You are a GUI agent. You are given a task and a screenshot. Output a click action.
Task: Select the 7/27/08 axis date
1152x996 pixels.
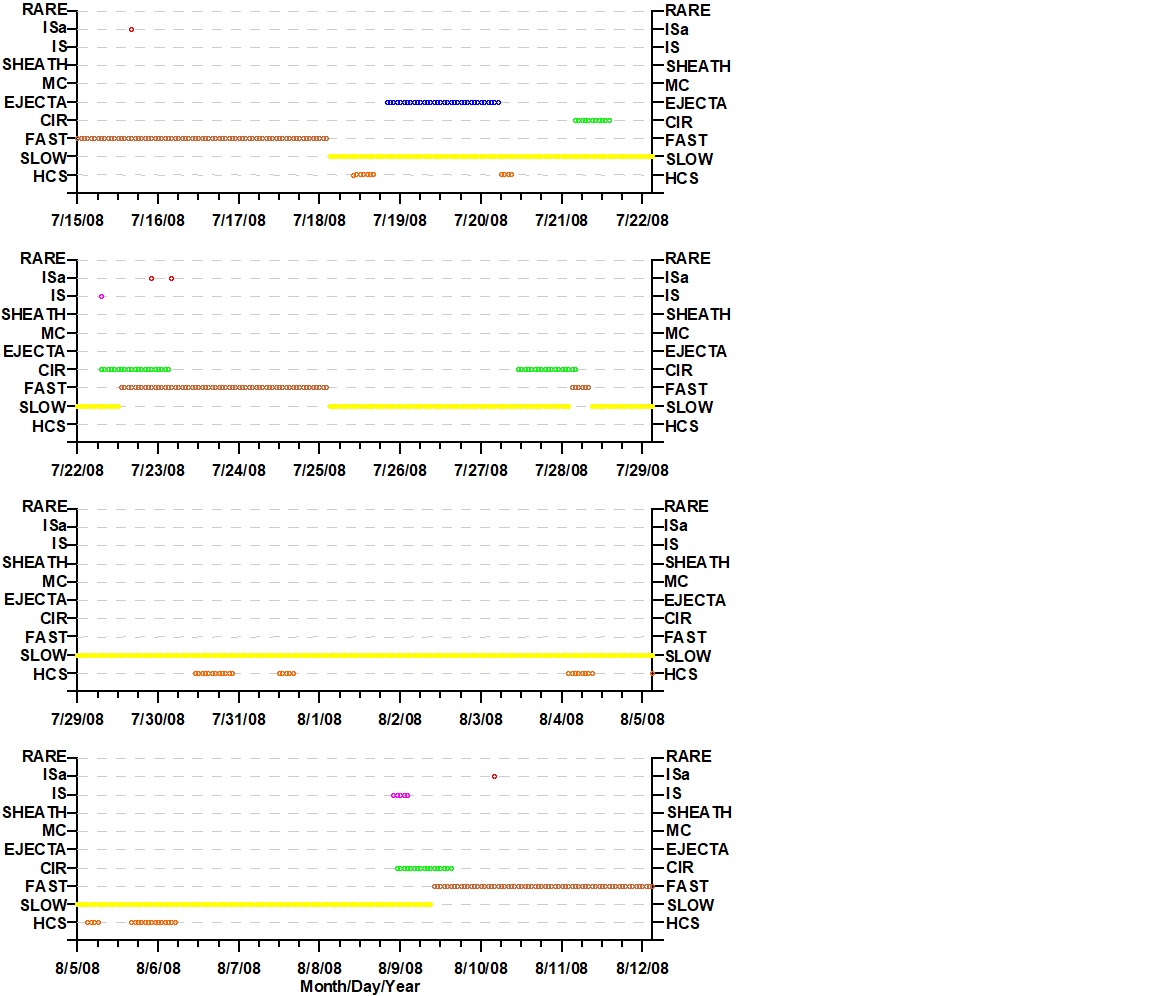(x=480, y=470)
